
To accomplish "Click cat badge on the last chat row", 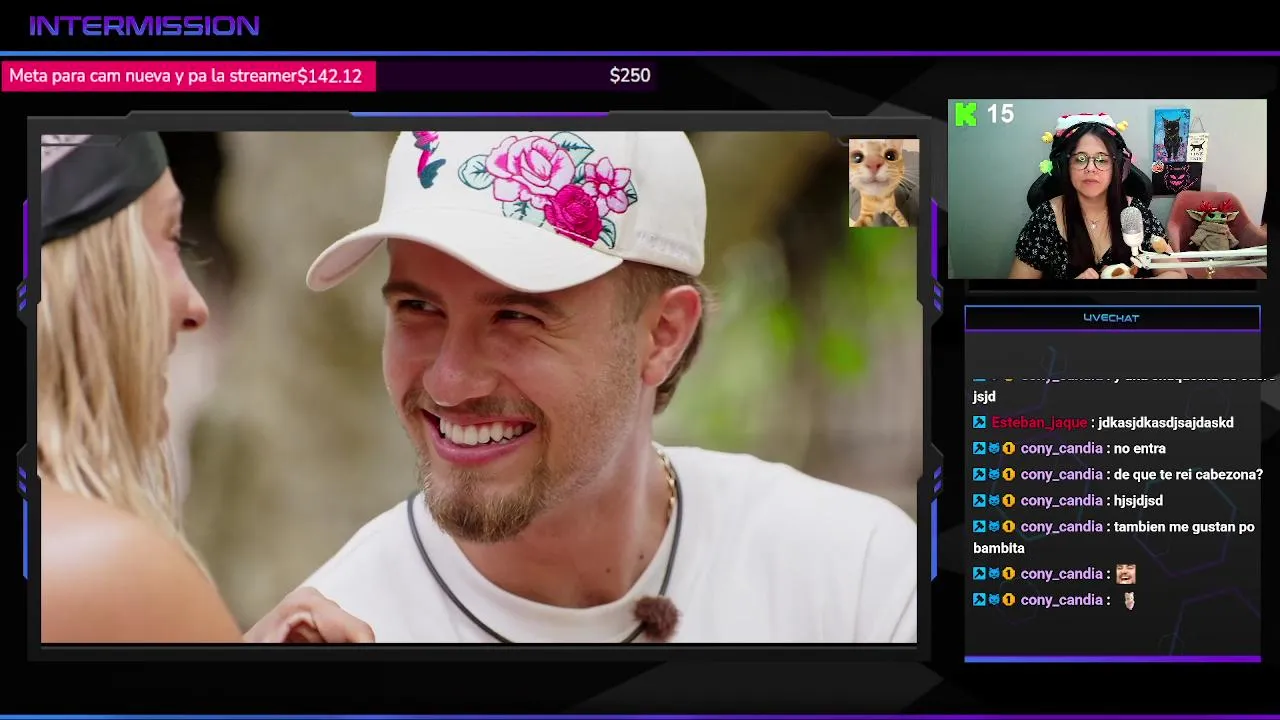I will 994,600.
